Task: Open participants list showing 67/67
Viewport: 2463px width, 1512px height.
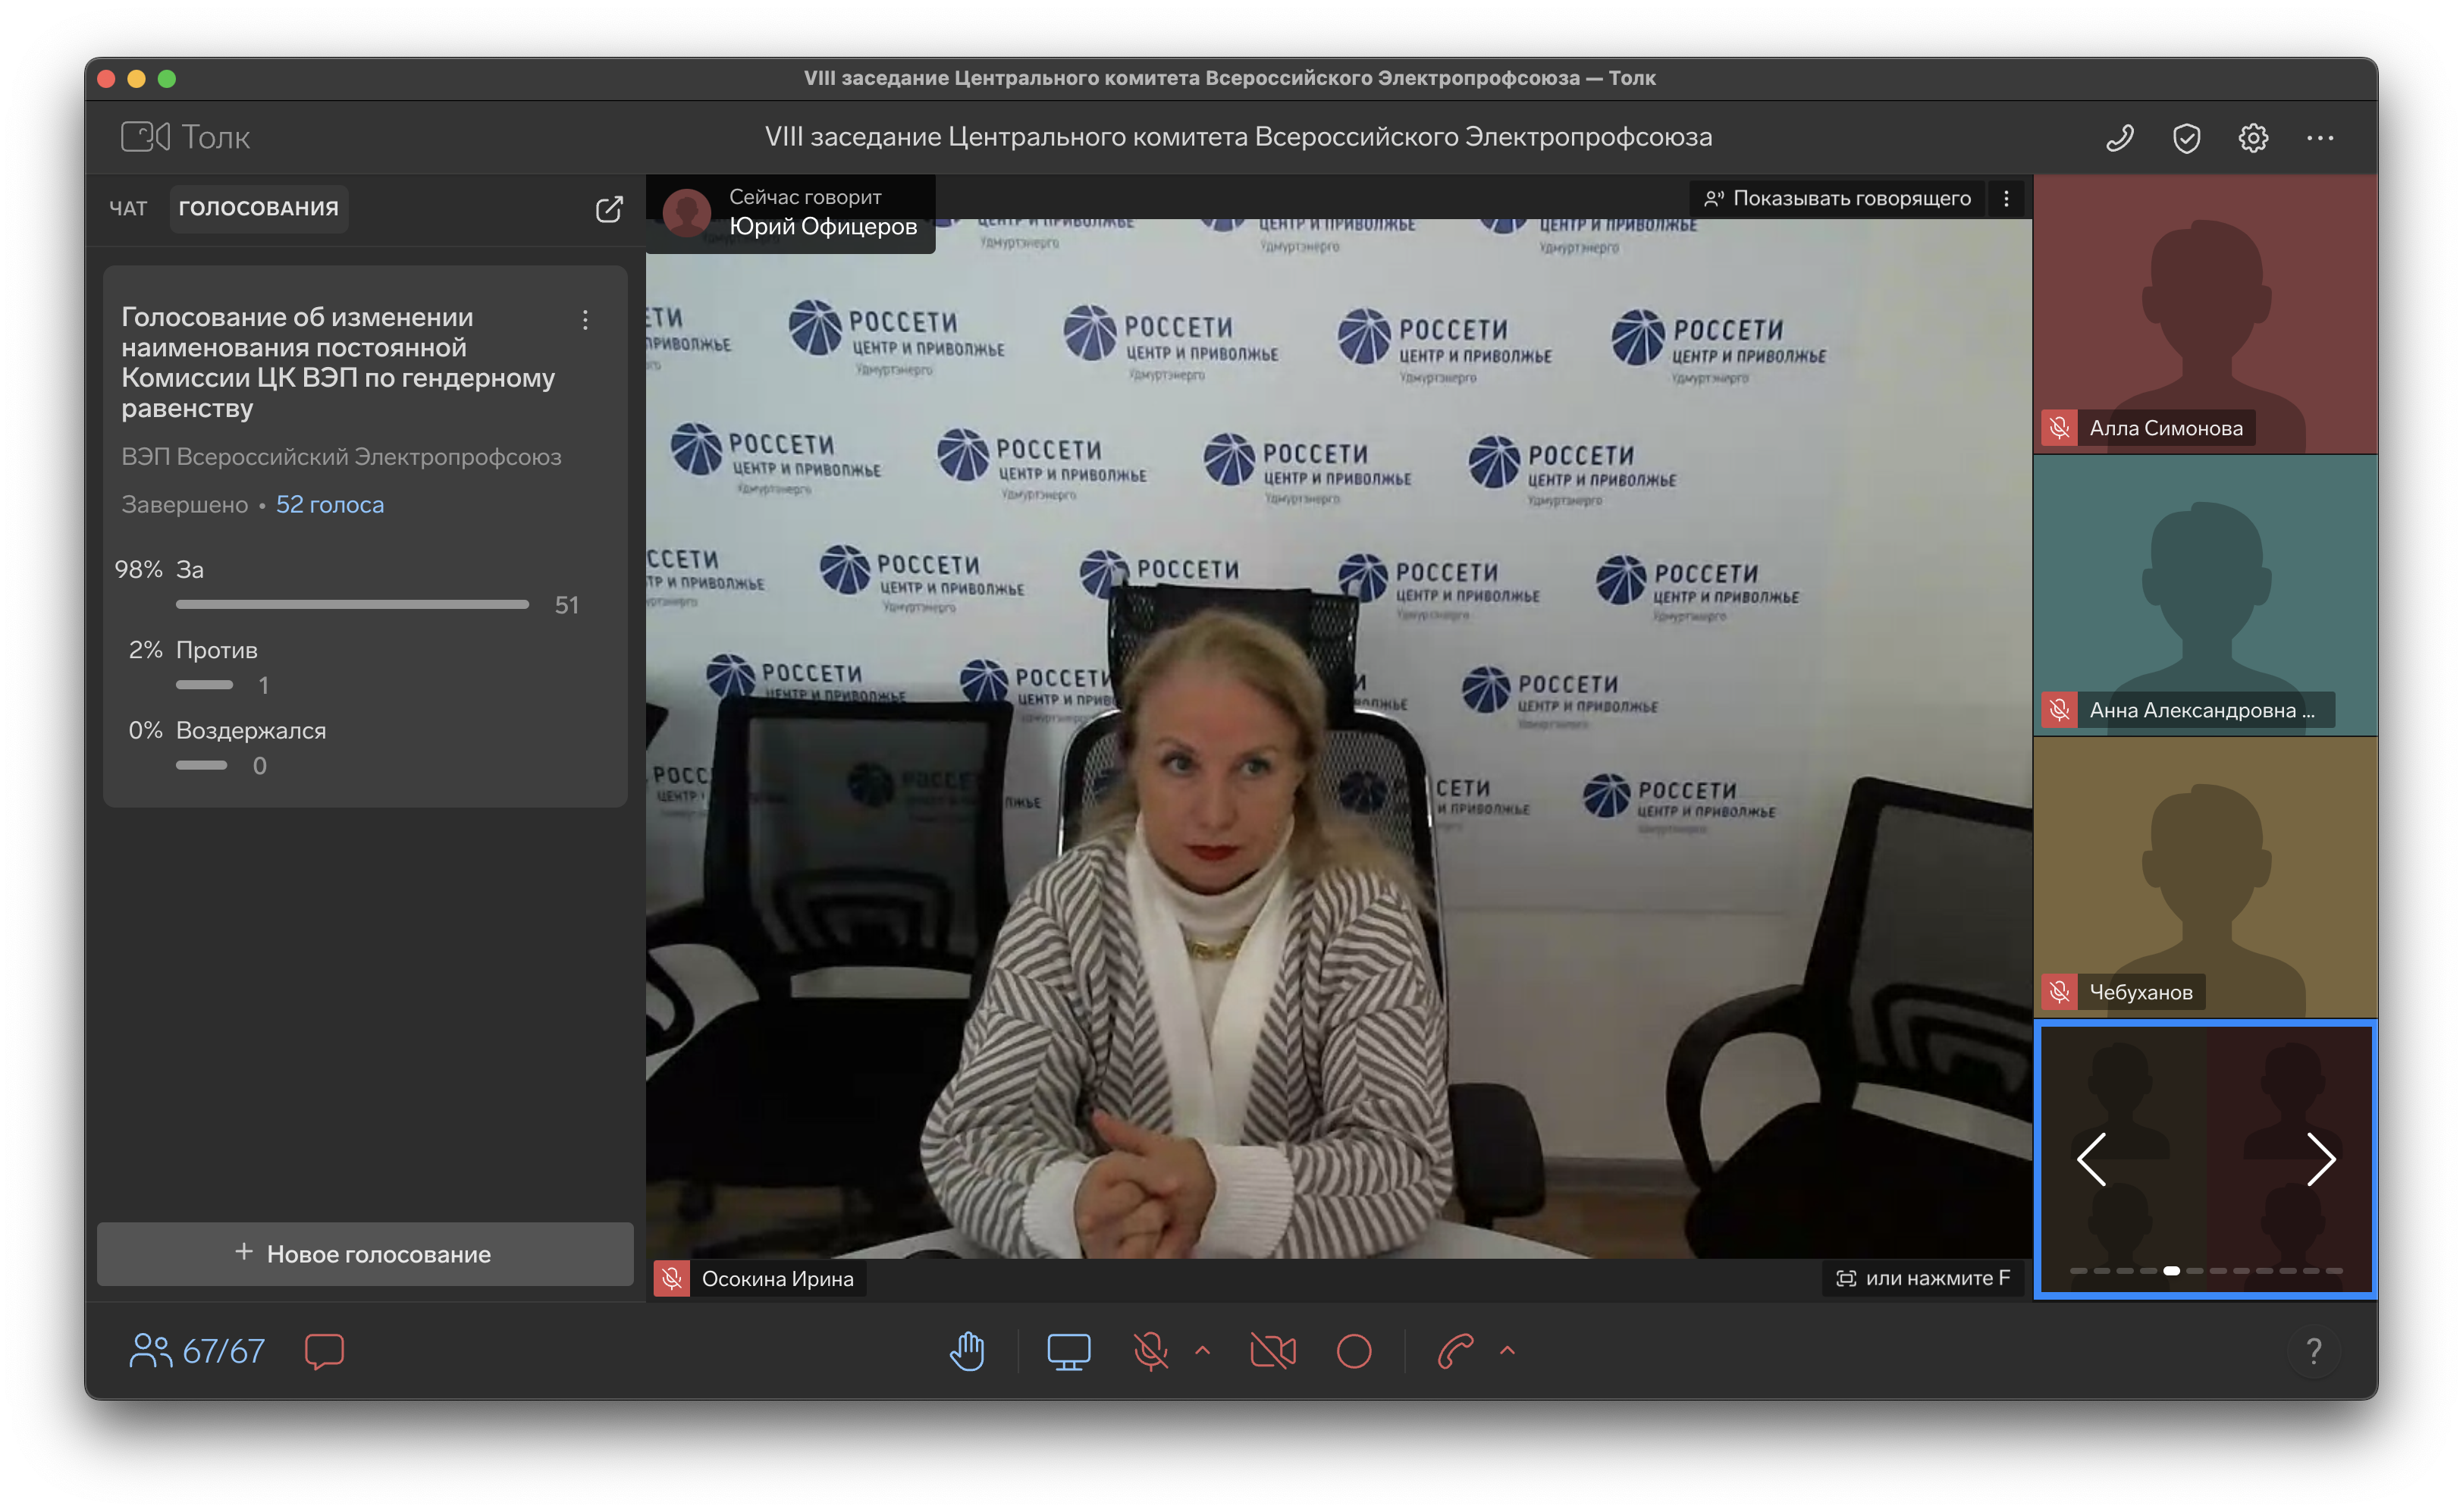Action: 198,1351
